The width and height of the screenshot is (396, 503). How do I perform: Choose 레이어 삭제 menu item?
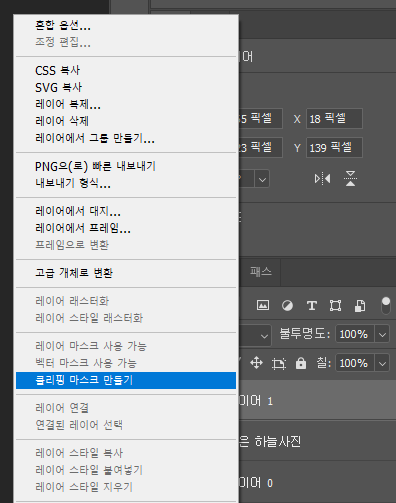pos(126,121)
